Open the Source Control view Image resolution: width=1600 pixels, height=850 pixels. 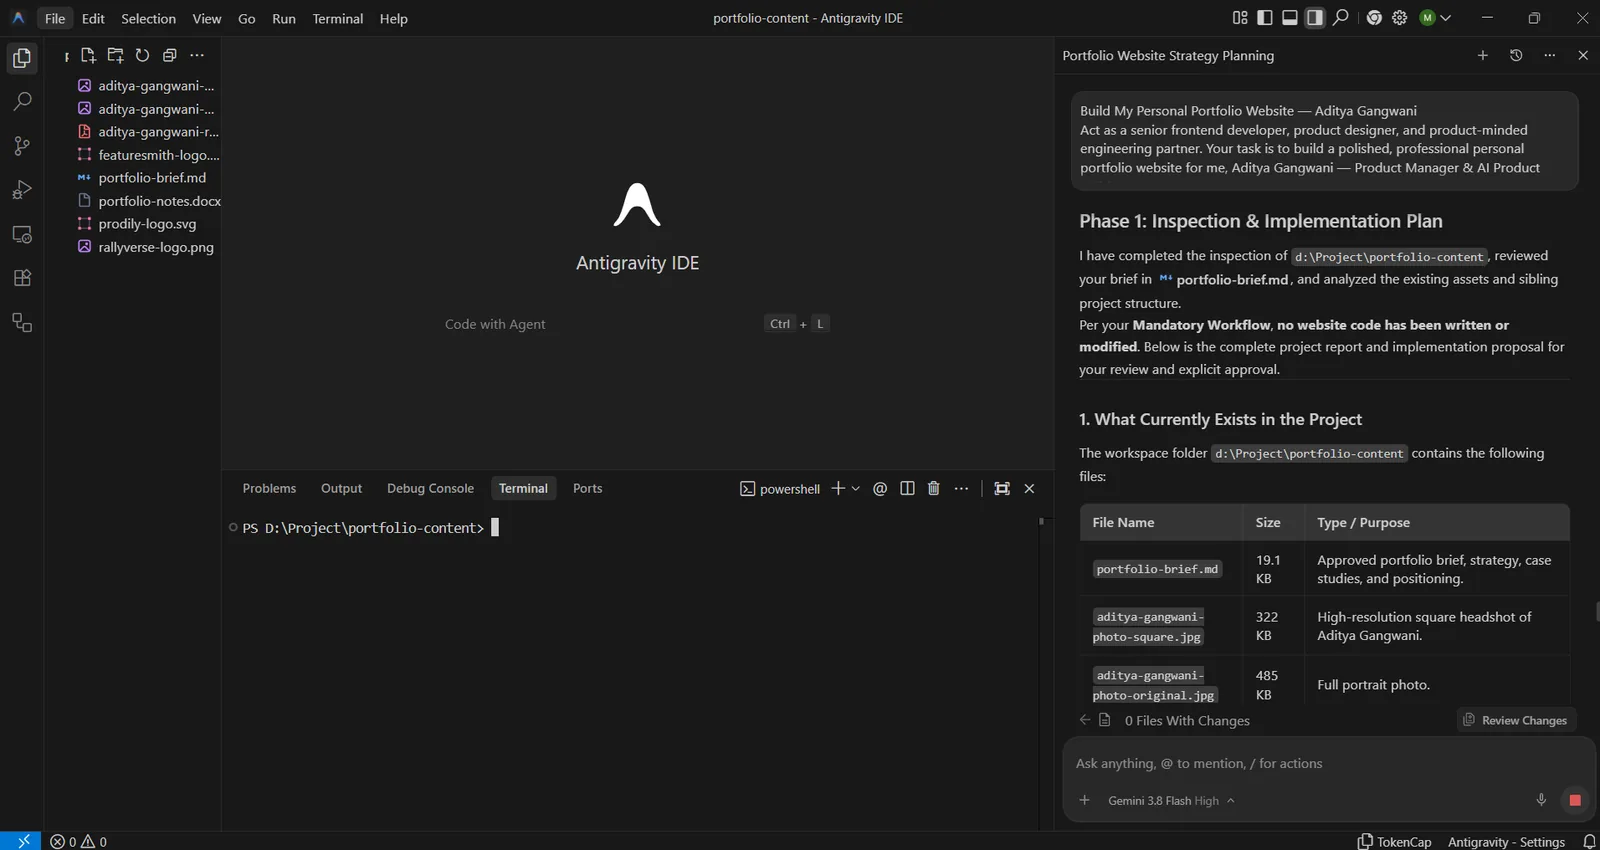click(x=22, y=146)
